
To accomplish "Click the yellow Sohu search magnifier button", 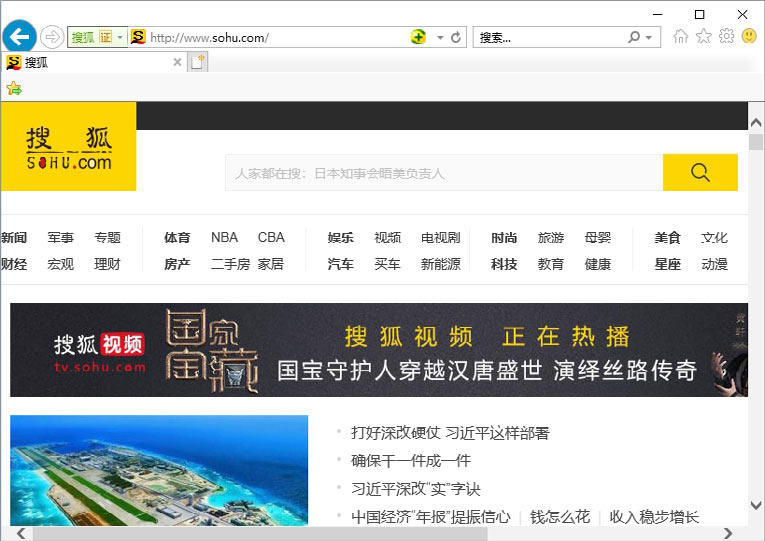I will (700, 172).
